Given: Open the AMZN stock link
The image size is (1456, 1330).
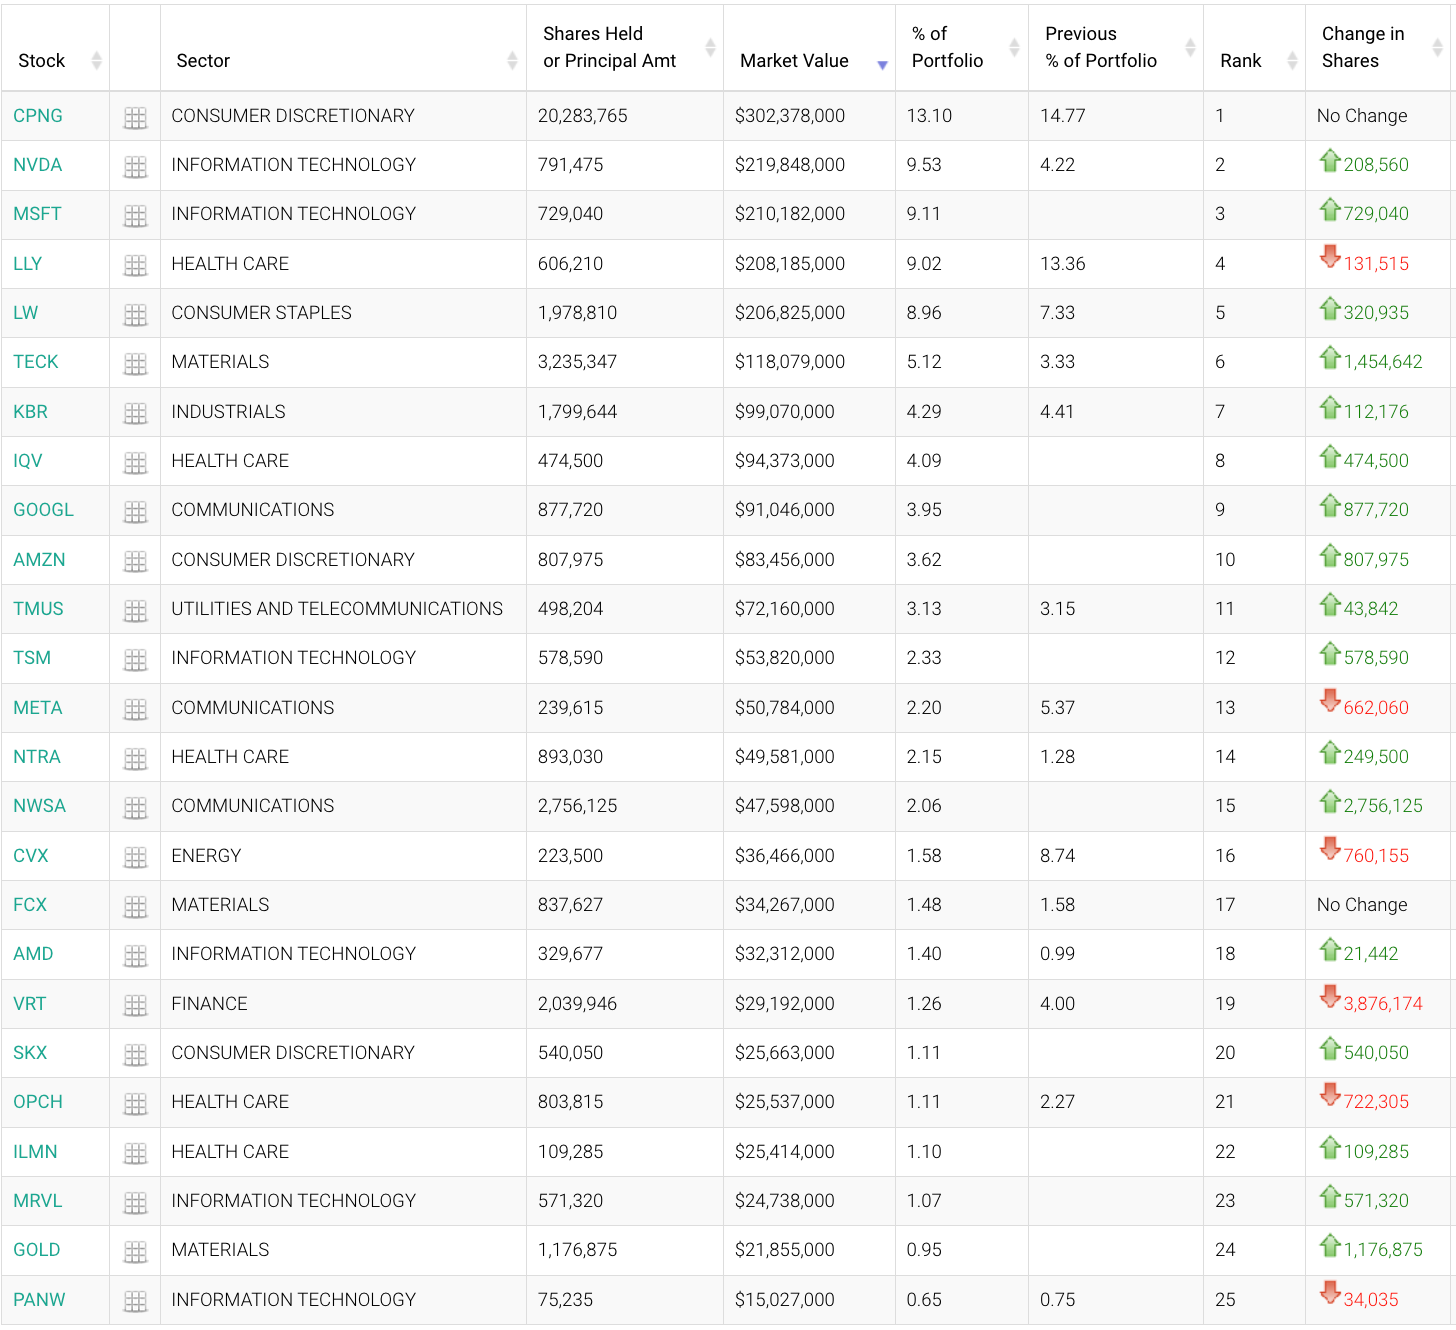Looking at the screenshot, I should [39, 560].
